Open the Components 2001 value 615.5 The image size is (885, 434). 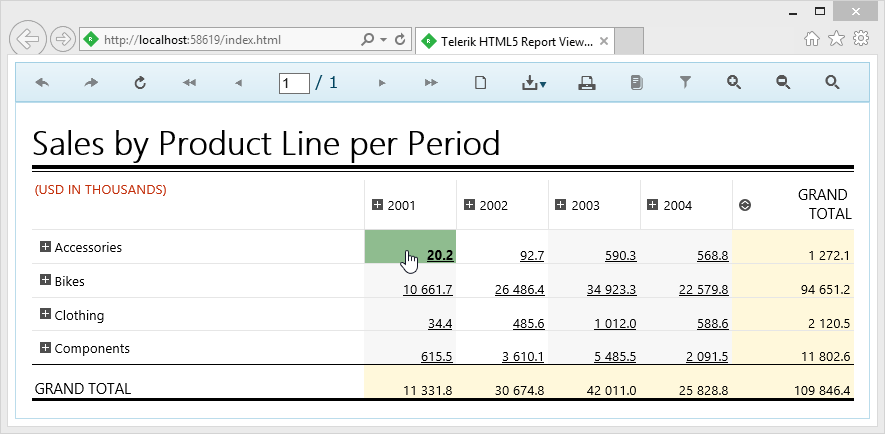(x=437, y=357)
